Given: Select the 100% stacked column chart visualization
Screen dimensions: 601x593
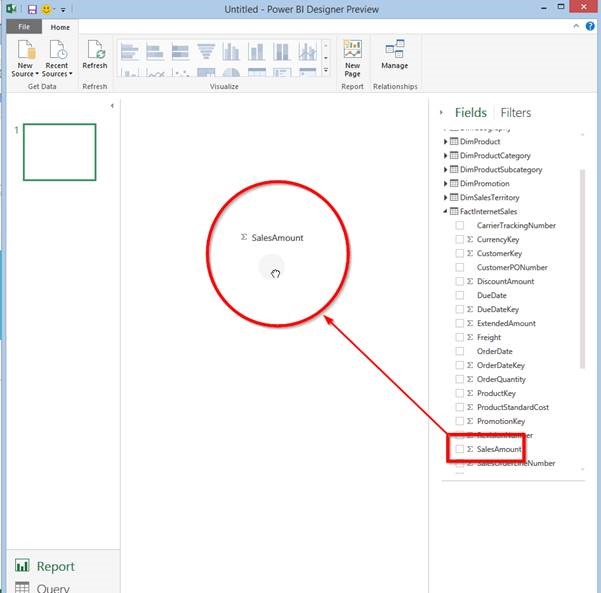Looking at the screenshot, I should [282, 52].
